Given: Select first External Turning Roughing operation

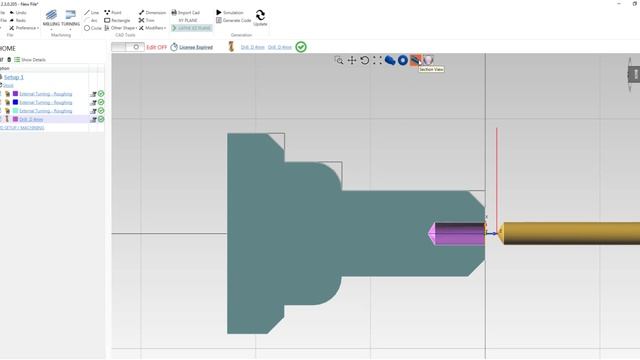Looking at the screenshot, I should pos(46,94).
